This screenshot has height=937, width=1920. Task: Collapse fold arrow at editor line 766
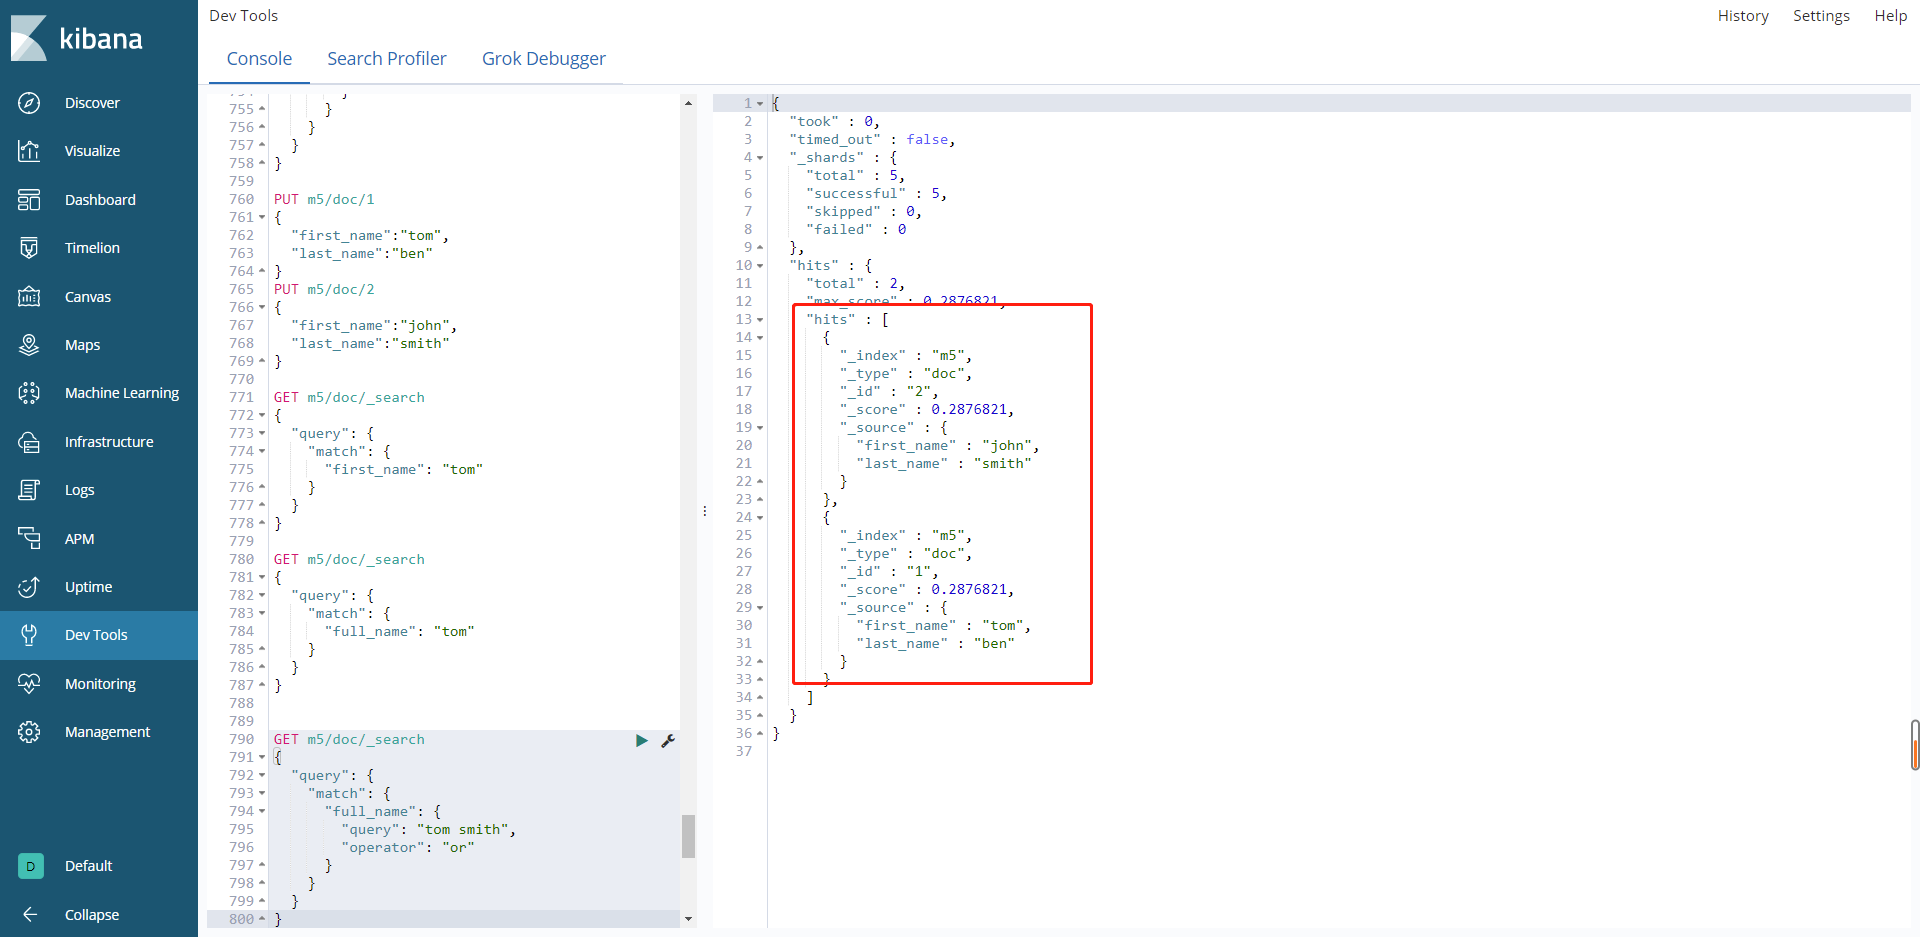click(x=262, y=307)
